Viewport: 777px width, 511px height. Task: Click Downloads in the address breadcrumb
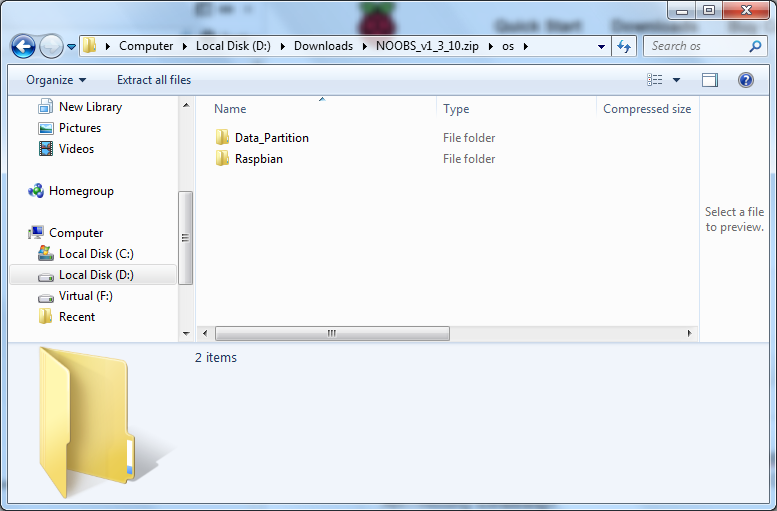(323, 46)
